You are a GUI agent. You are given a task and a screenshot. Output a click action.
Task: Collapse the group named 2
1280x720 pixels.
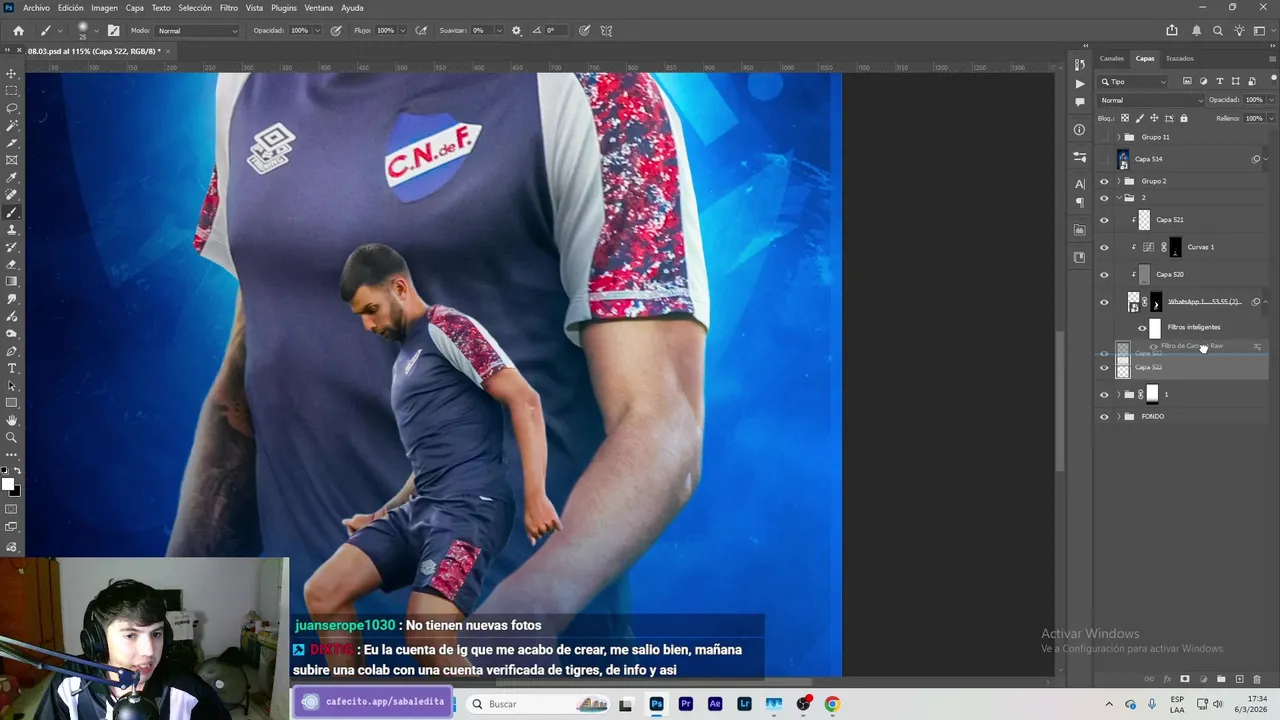pos(1118,198)
